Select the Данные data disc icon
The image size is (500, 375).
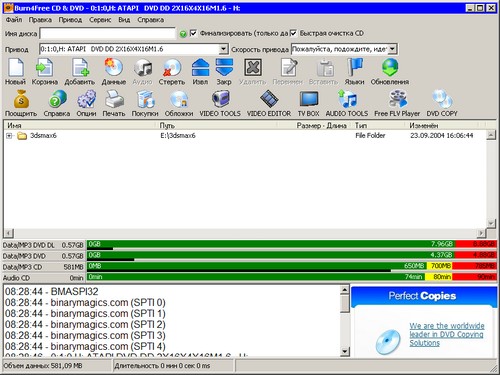click(113, 68)
